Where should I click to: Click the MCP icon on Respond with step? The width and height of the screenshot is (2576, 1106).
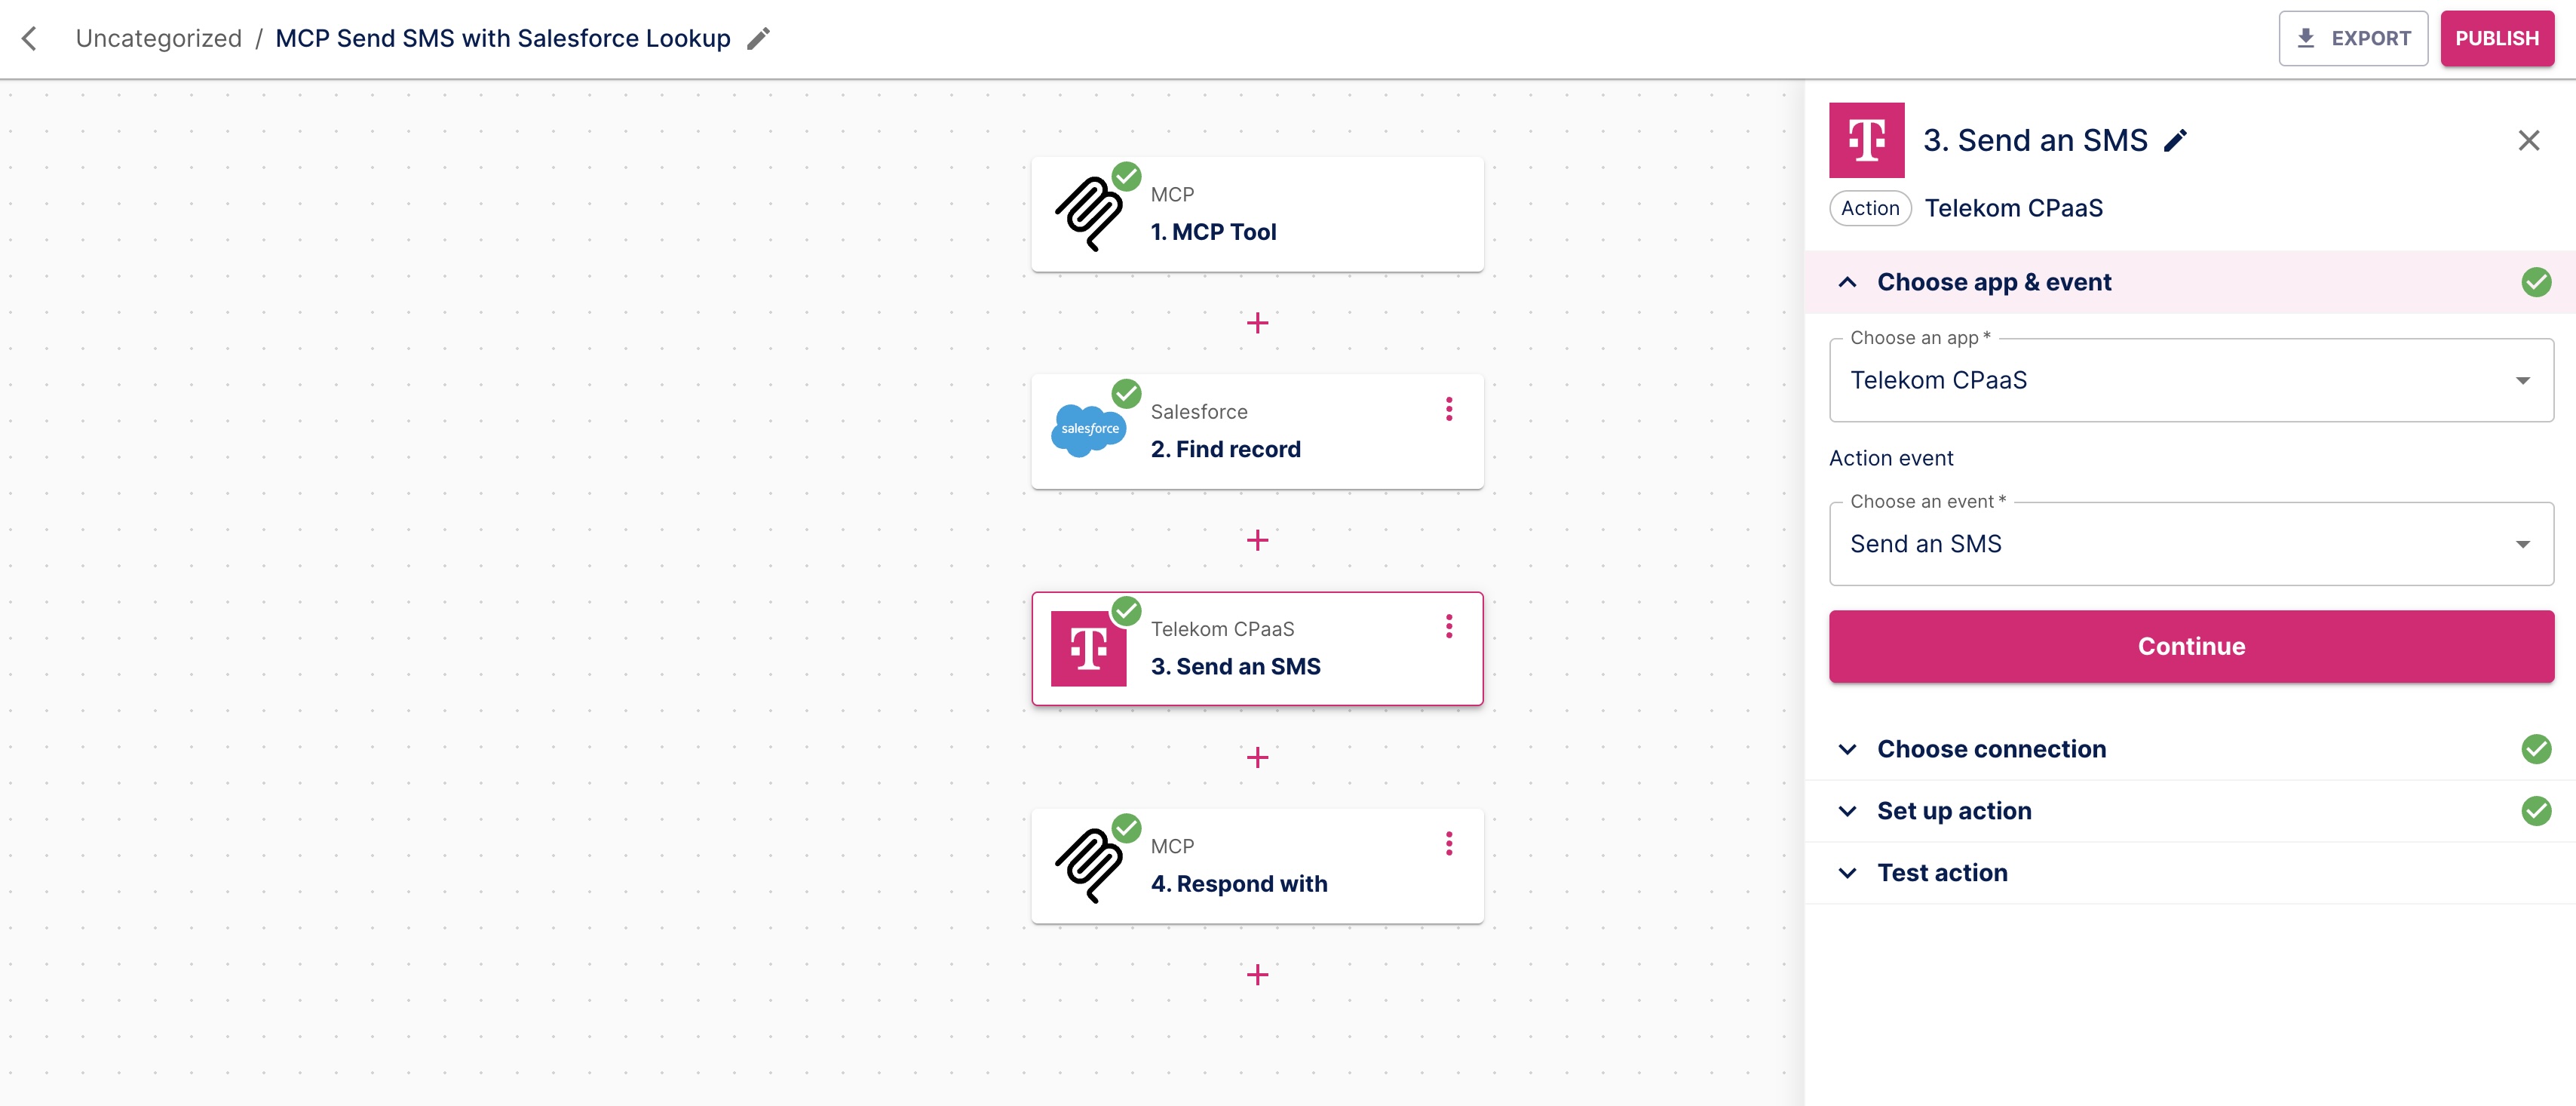click(1088, 864)
